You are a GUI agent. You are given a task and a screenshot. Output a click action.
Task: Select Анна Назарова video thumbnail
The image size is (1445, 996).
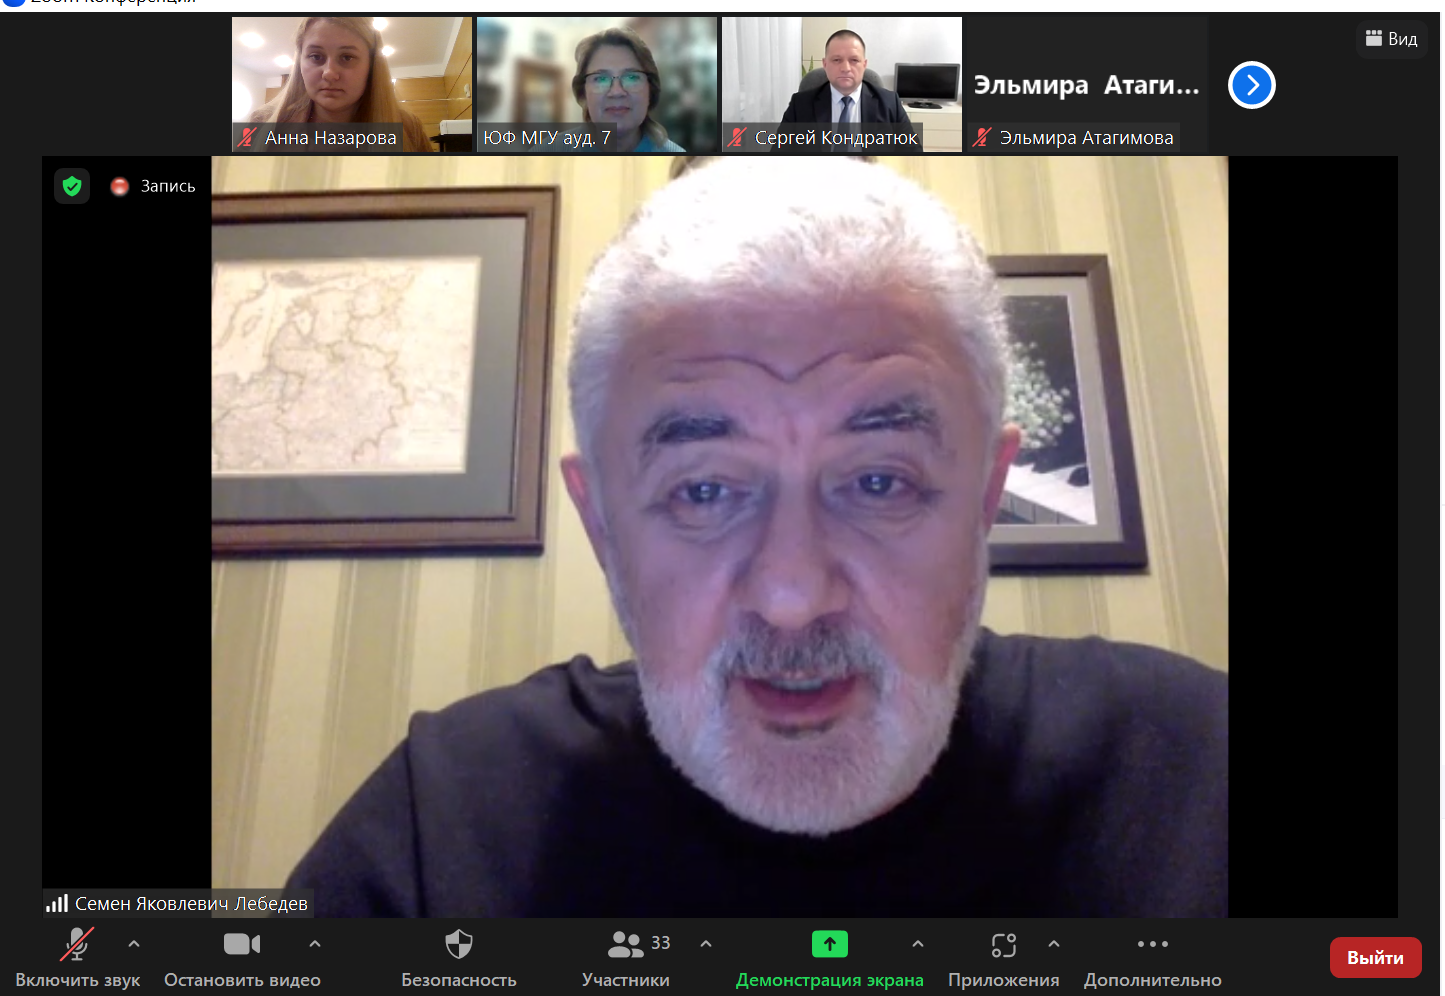(x=352, y=84)
